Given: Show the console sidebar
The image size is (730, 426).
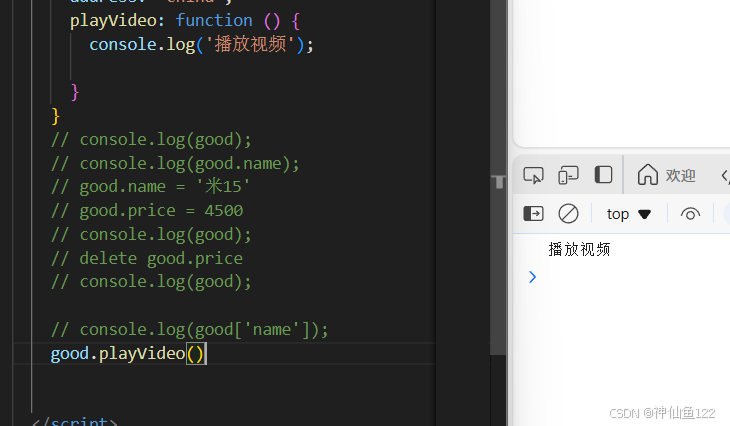Looking at the screenshot, I should [x=533, y=214].
